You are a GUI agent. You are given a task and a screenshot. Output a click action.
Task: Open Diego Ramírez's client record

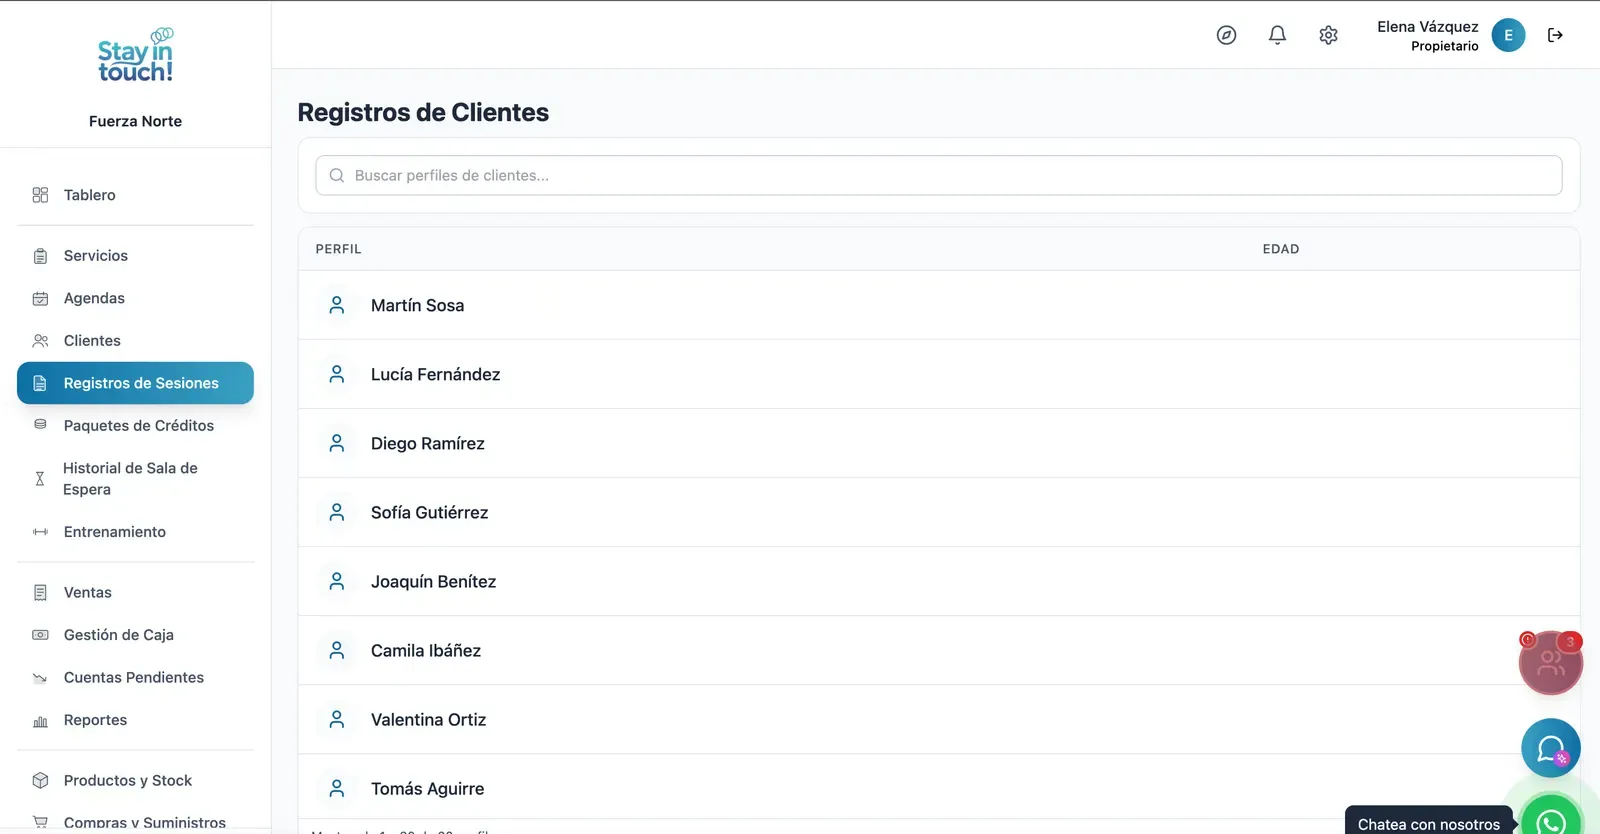click(939, 443)
